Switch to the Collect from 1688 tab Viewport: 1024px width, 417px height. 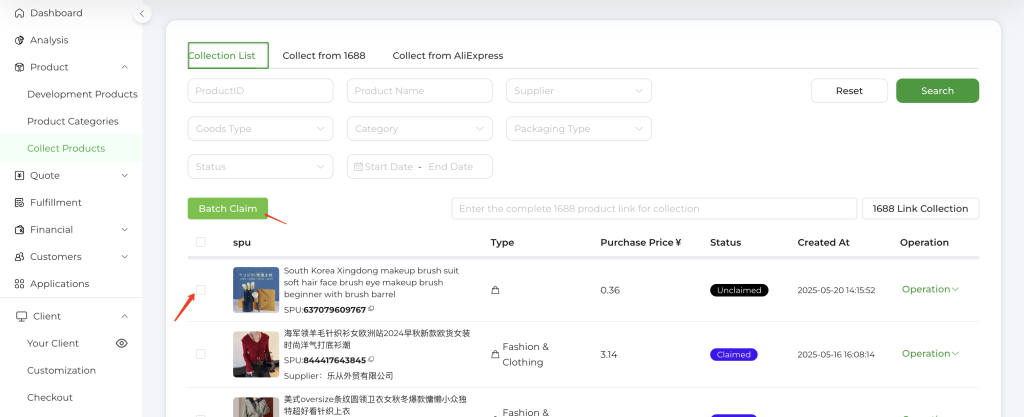tap(324, 56)
